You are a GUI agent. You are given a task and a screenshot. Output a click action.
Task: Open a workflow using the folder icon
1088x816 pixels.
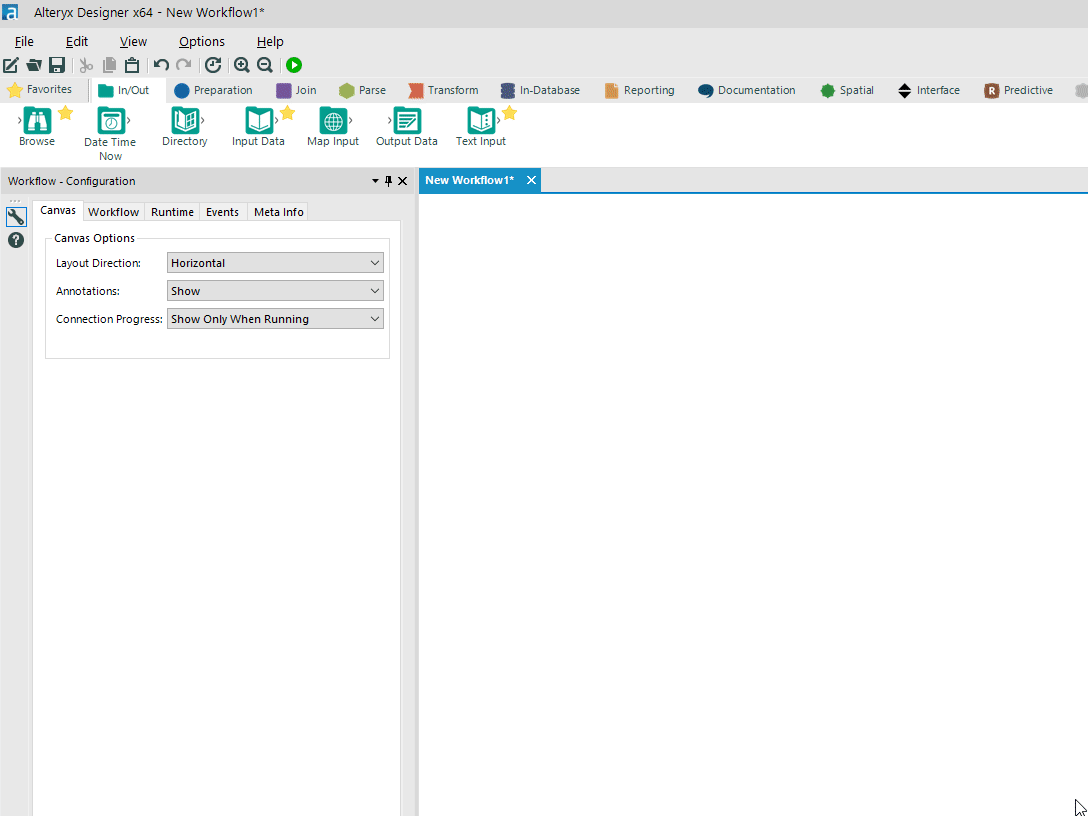[33, 65]
